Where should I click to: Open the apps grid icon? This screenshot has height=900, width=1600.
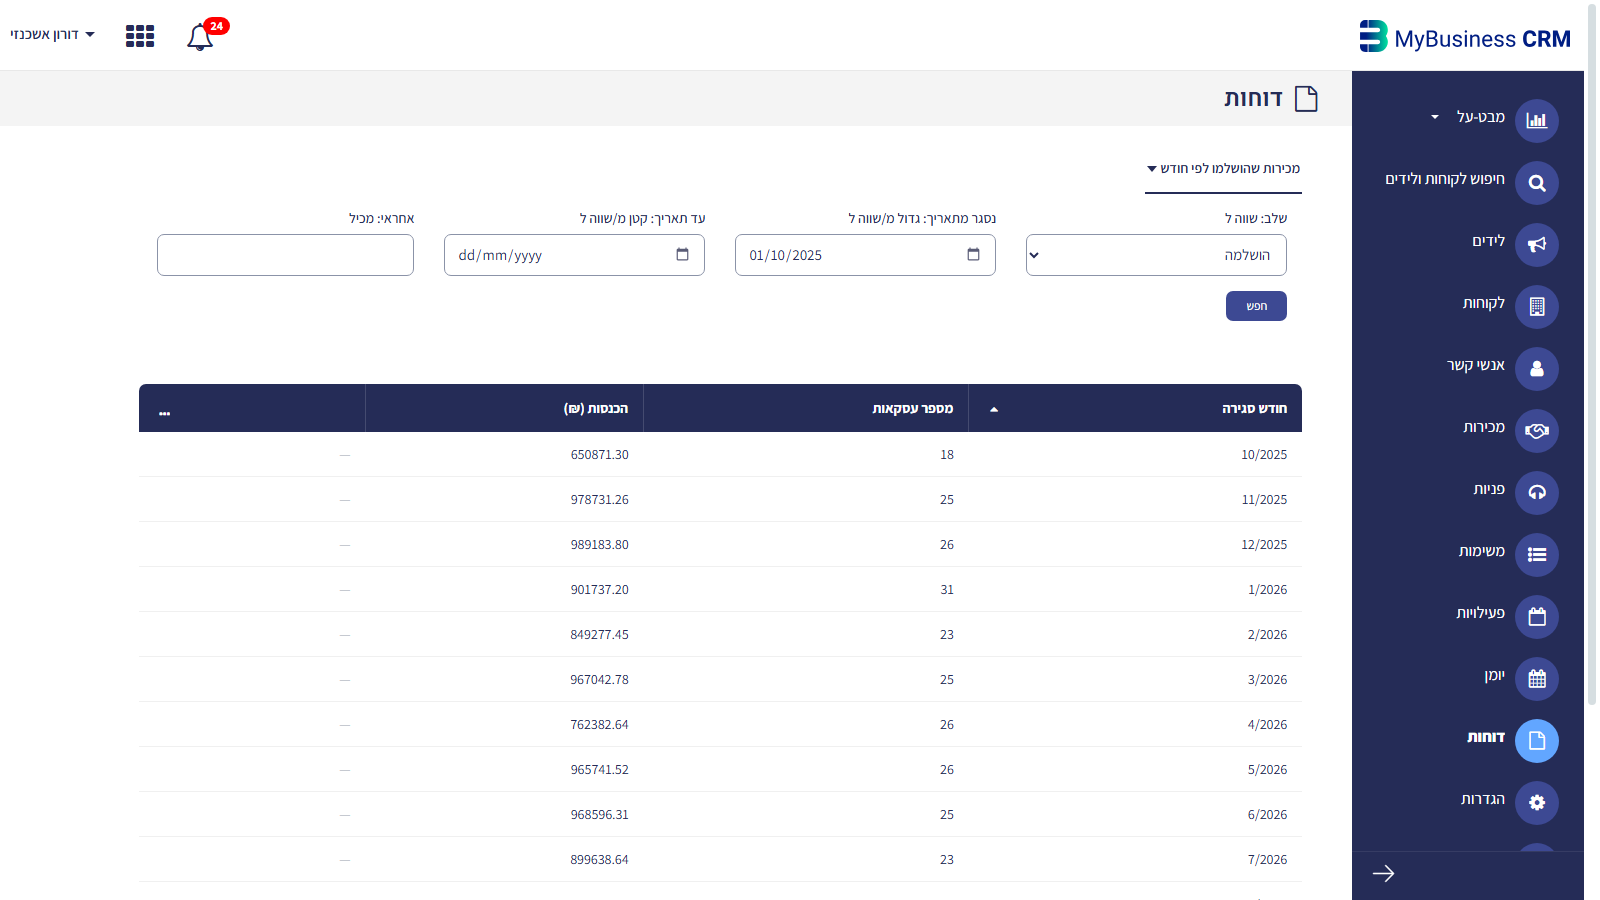click(140, 36)
